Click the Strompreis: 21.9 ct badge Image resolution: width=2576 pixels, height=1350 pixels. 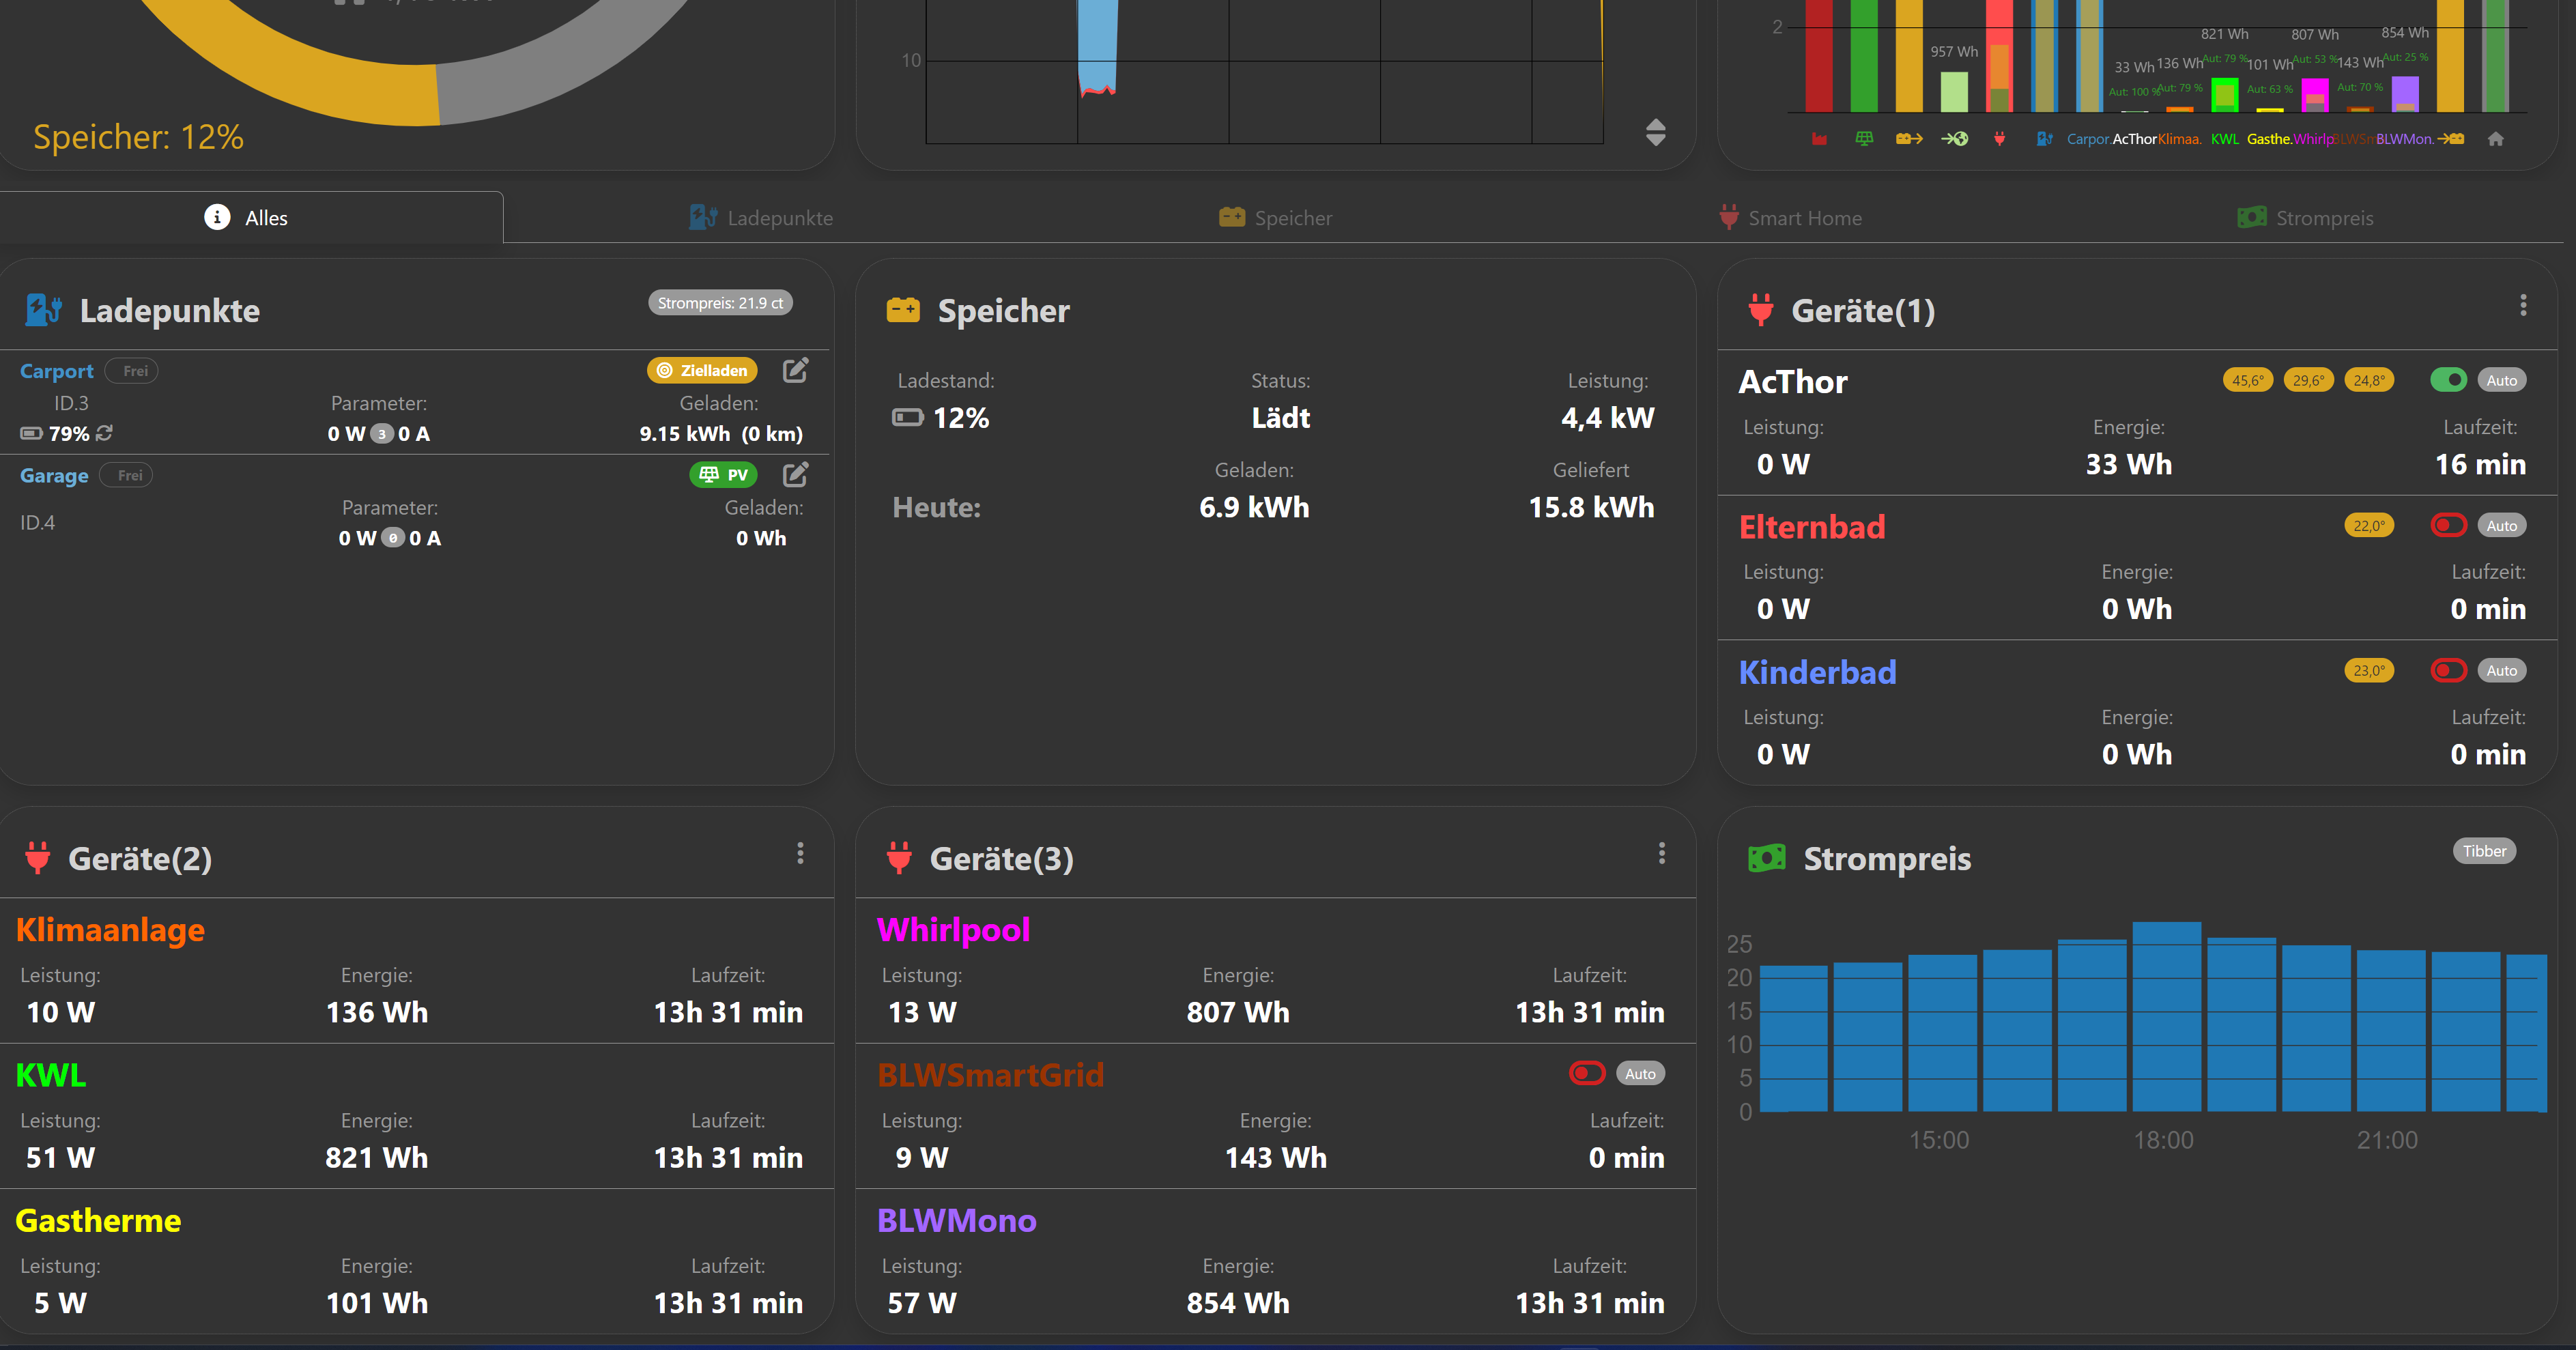point(720,303)
